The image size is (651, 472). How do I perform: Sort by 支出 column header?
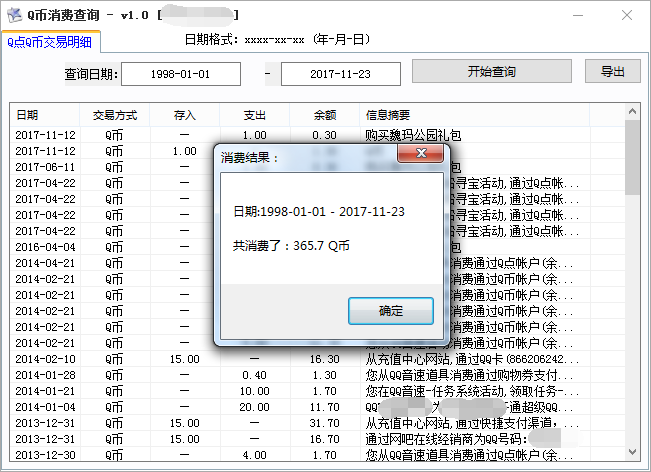click(x=254, y=115)
